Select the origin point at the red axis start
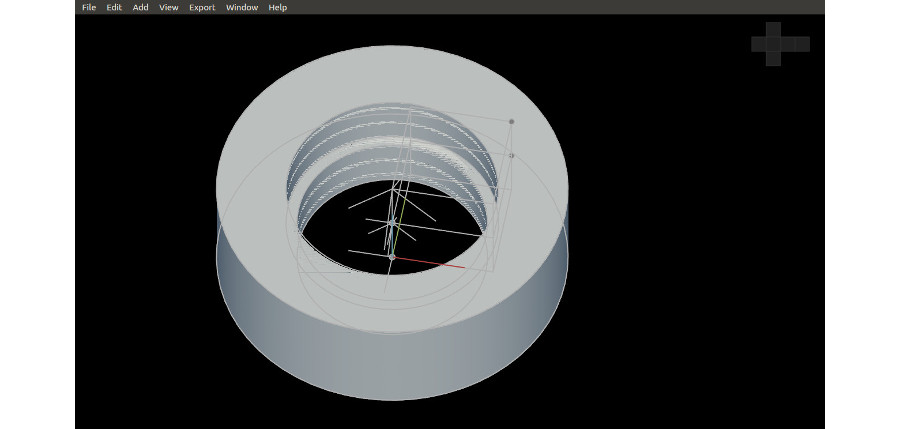The height and width of the screenshot is (429, 900). (x=392, y=257)
